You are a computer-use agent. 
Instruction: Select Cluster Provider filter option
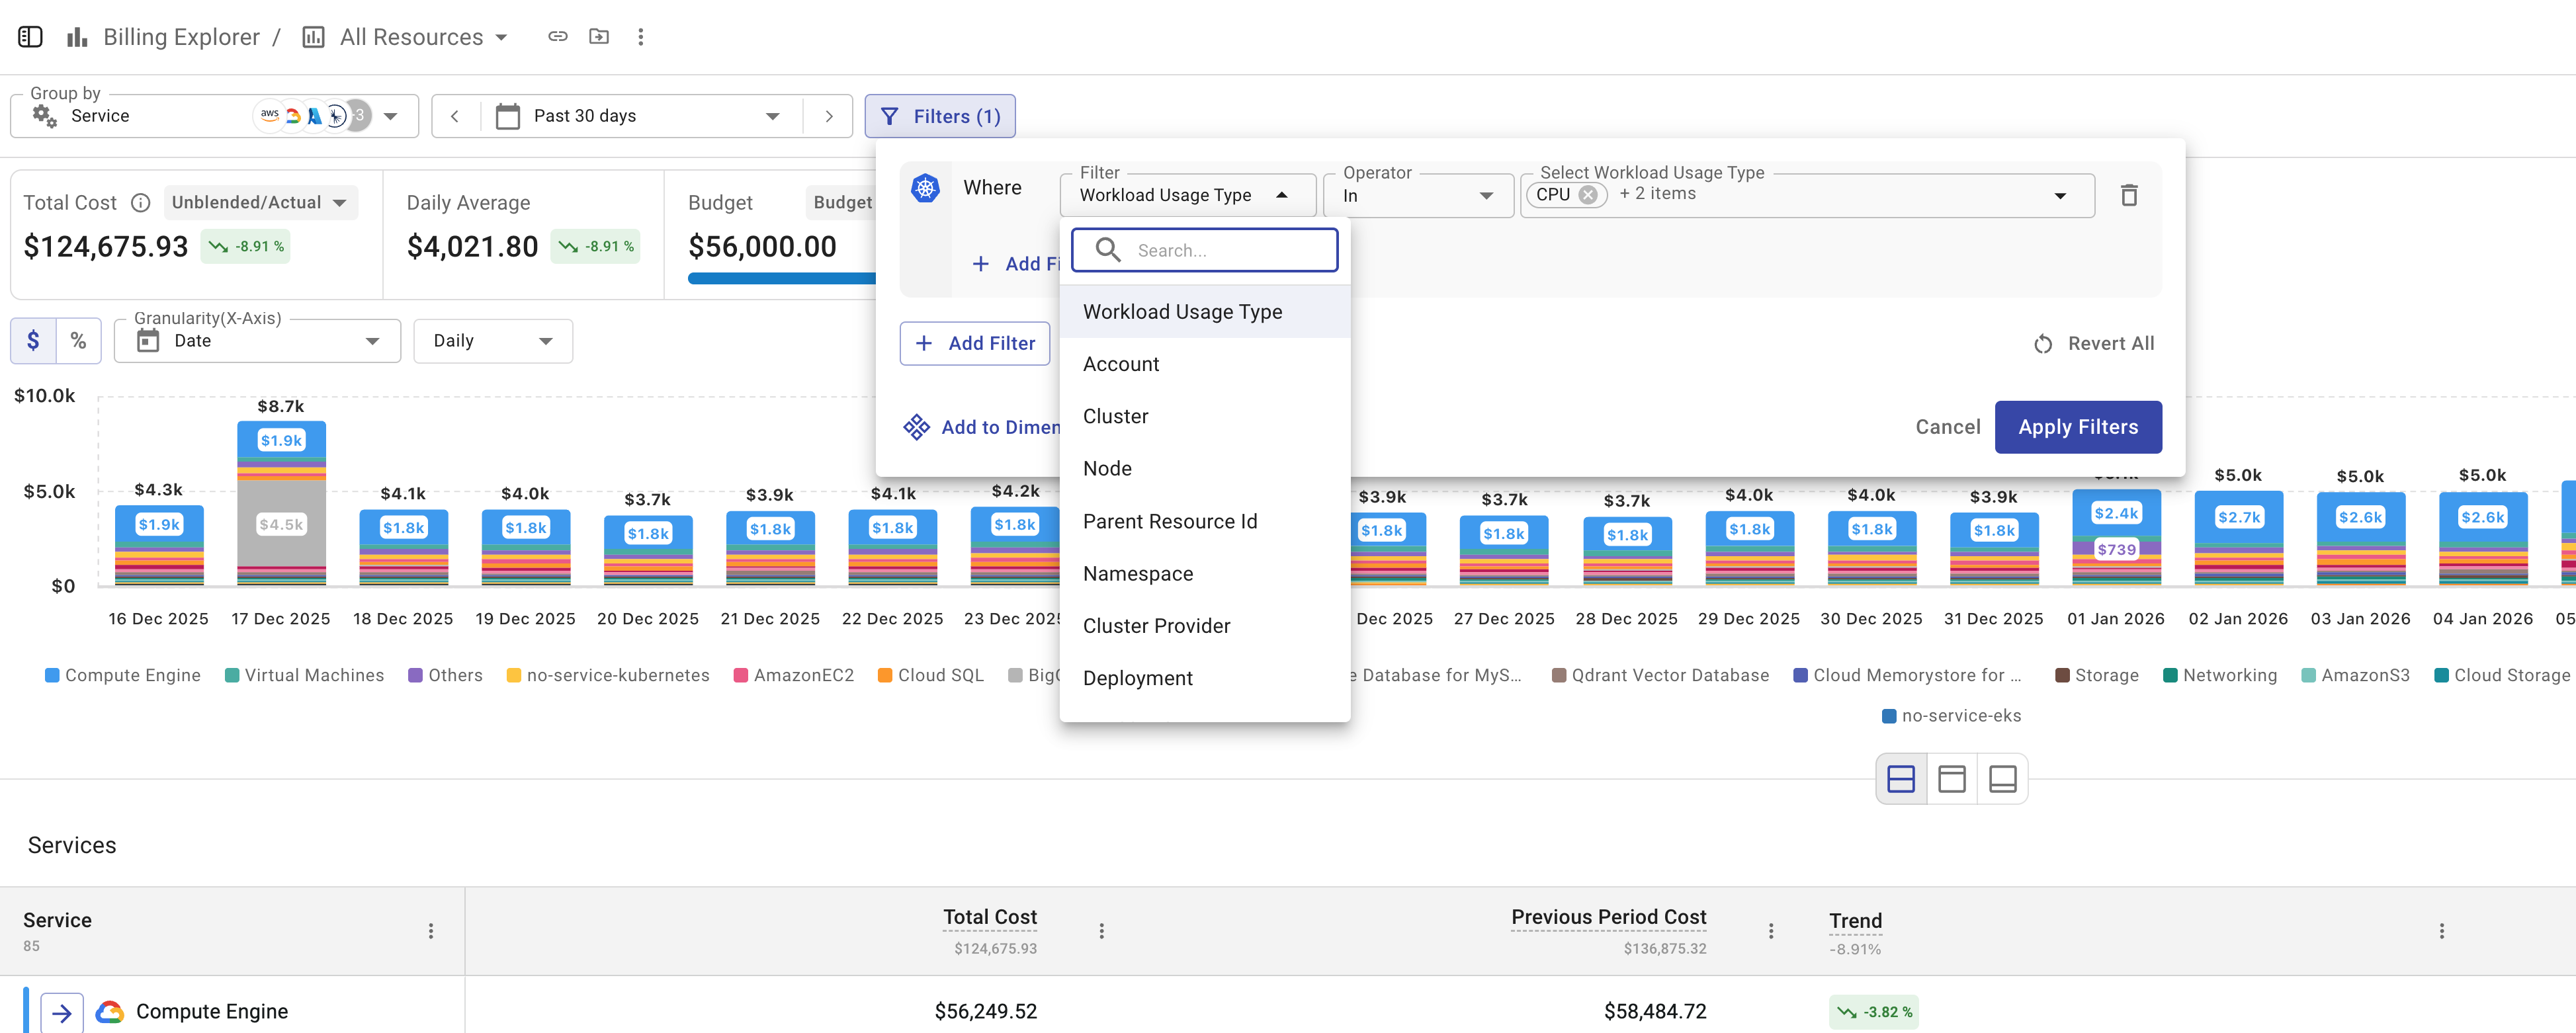pos(1156,626)
